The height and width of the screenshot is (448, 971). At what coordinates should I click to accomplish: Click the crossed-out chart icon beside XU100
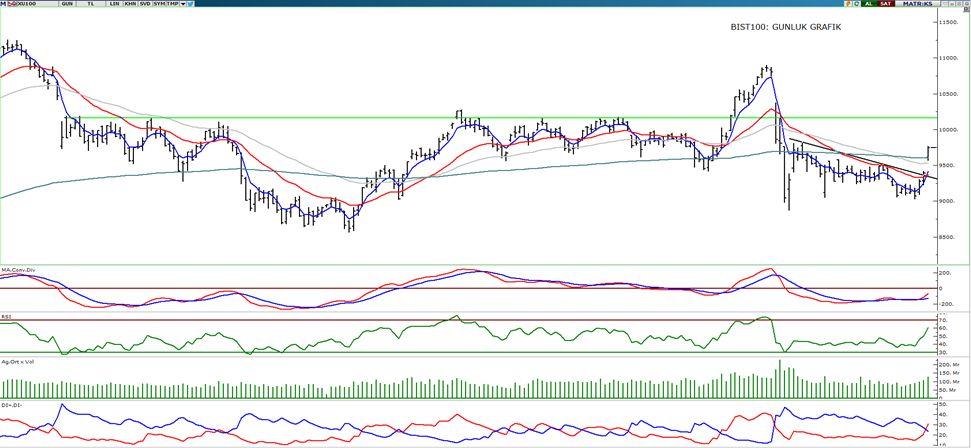(x=12, y=4)
